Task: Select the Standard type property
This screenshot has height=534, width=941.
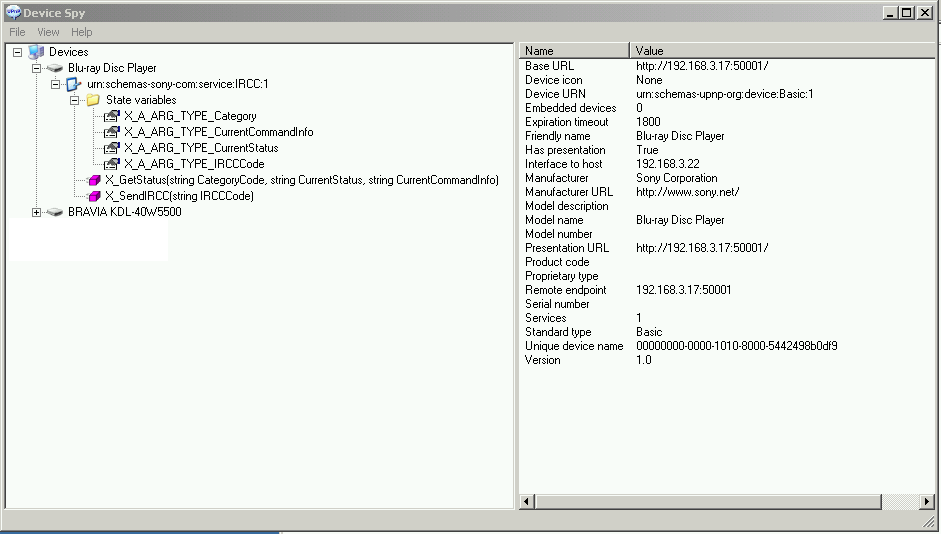Action: [x=558, y=332]
